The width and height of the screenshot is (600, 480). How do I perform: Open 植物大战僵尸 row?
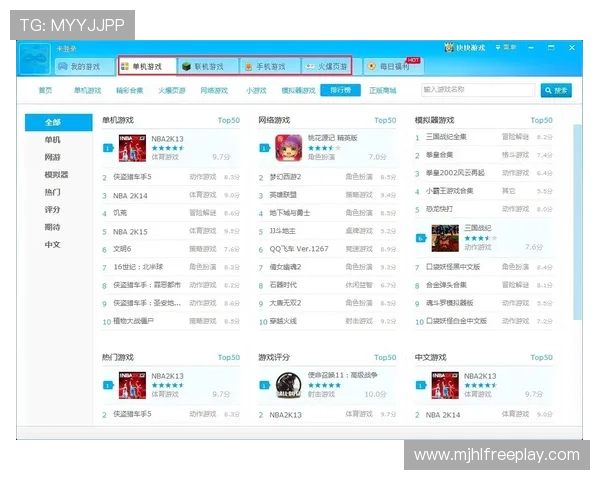(x=171, y=321)
